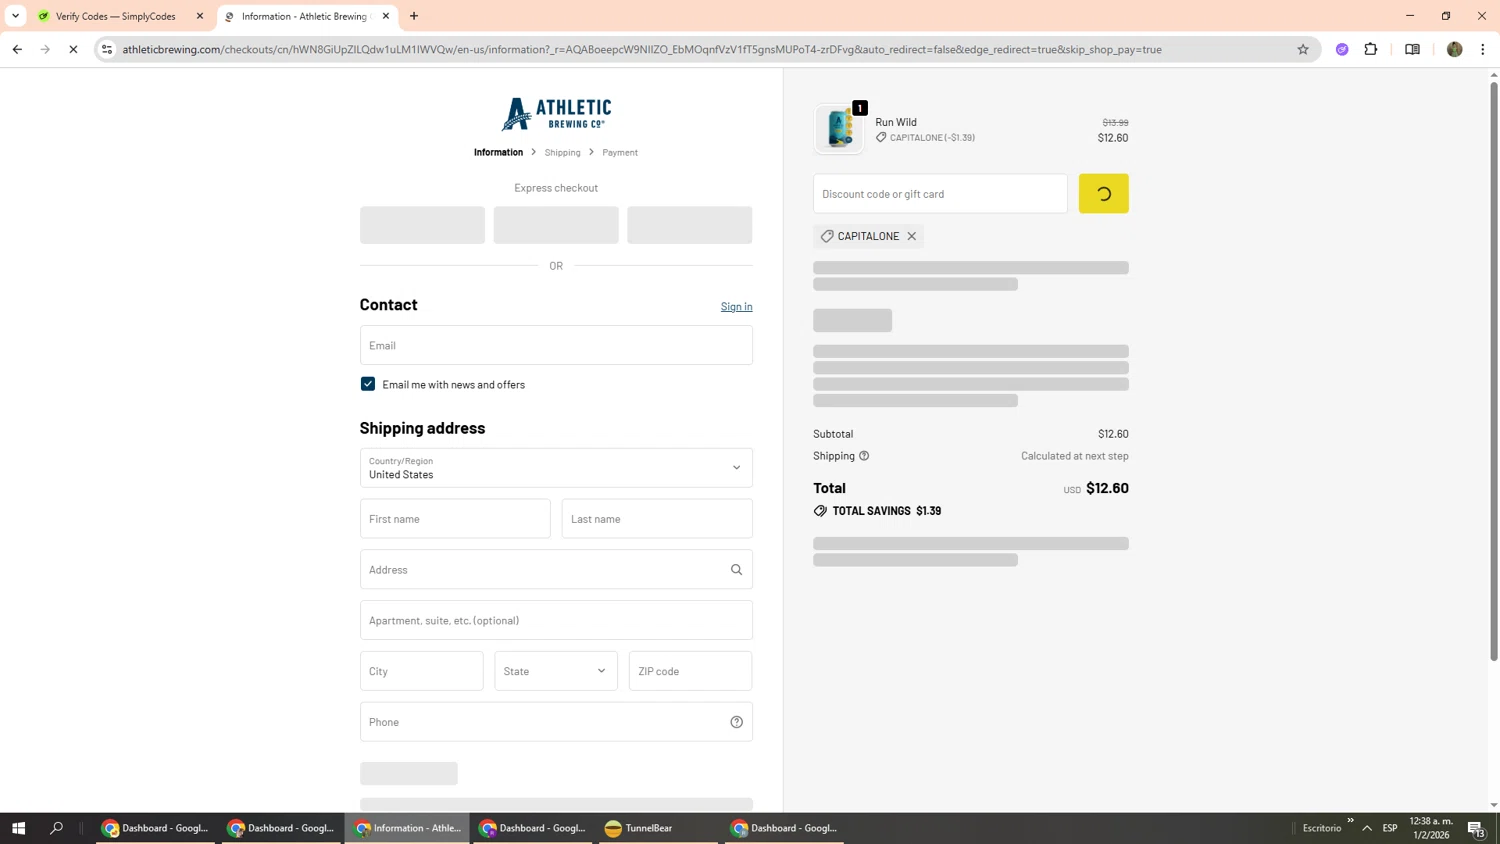This screenshot has width=1500, height=844.
Task: Close the Verify Codes SimplyCodes tab
Action: [x=200, y=16]
